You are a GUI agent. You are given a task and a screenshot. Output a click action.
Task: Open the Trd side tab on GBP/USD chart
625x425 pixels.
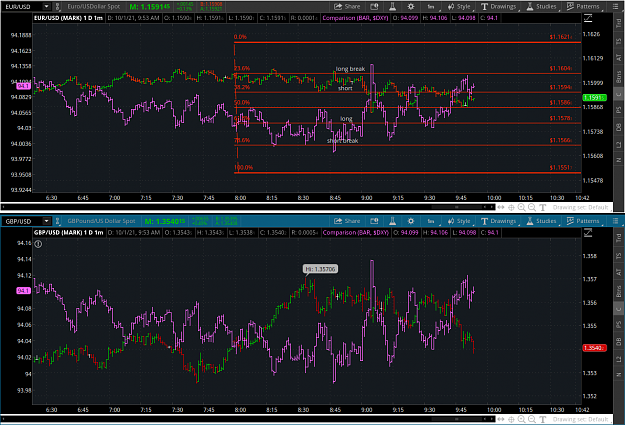pos(619,238)
